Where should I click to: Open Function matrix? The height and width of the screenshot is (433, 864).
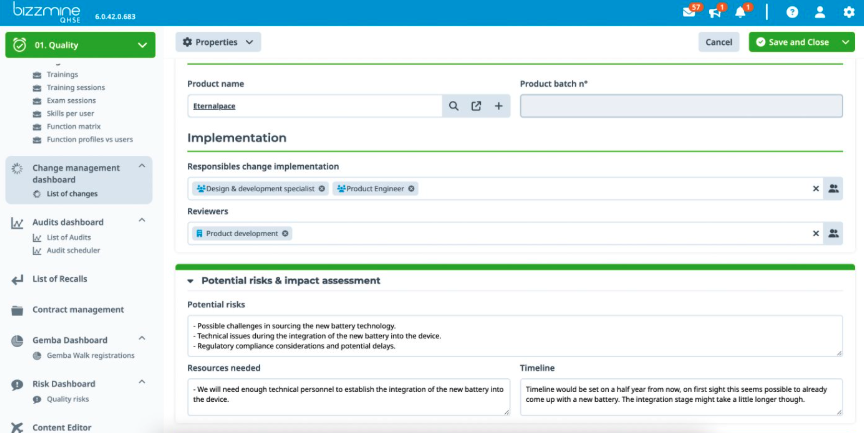click(73, 126)
